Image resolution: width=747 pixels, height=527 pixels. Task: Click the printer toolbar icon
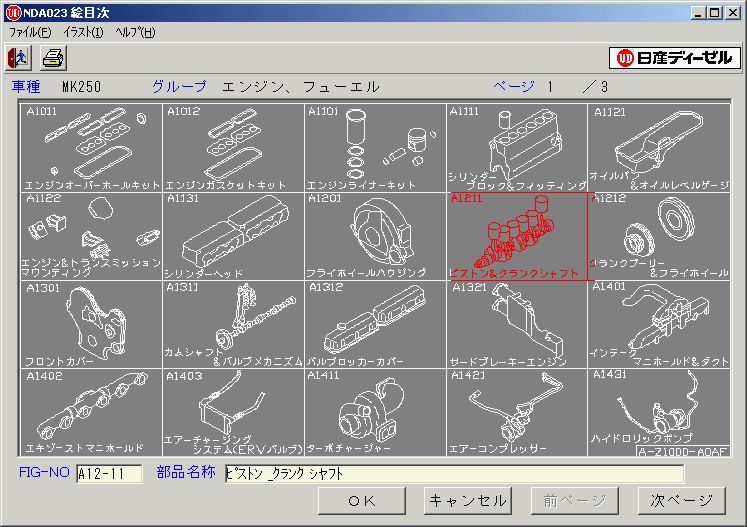[52, 57]
